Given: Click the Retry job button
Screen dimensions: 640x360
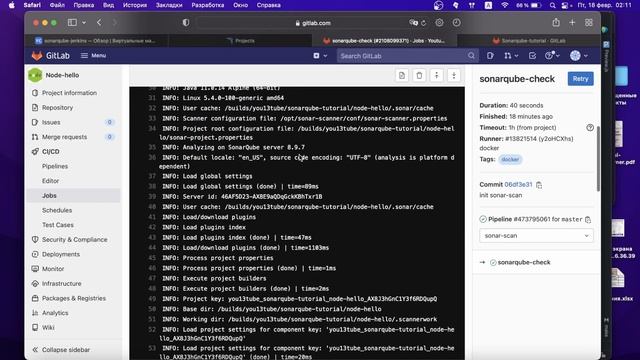Looking at the screenshot, I should [x=580, y=79].
